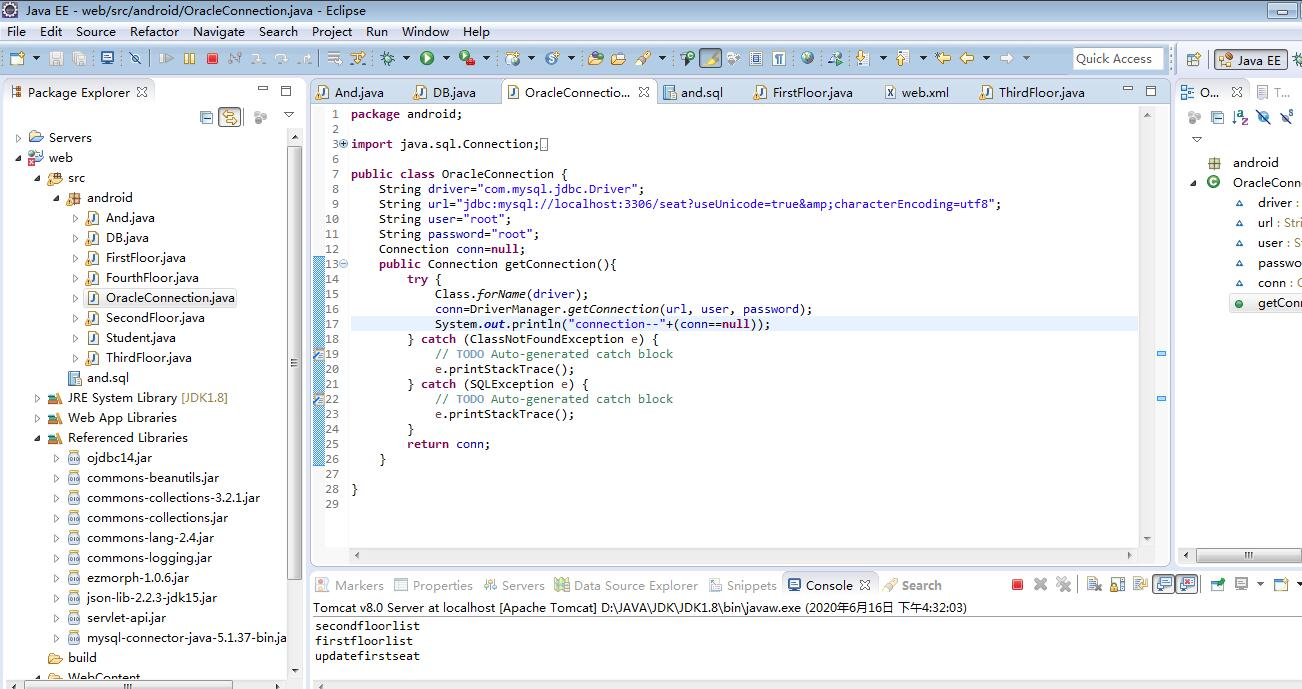Screen dimensions: 1302x689
Task: Click the Collapse All icon in Package Explorer
Action: 207,117
